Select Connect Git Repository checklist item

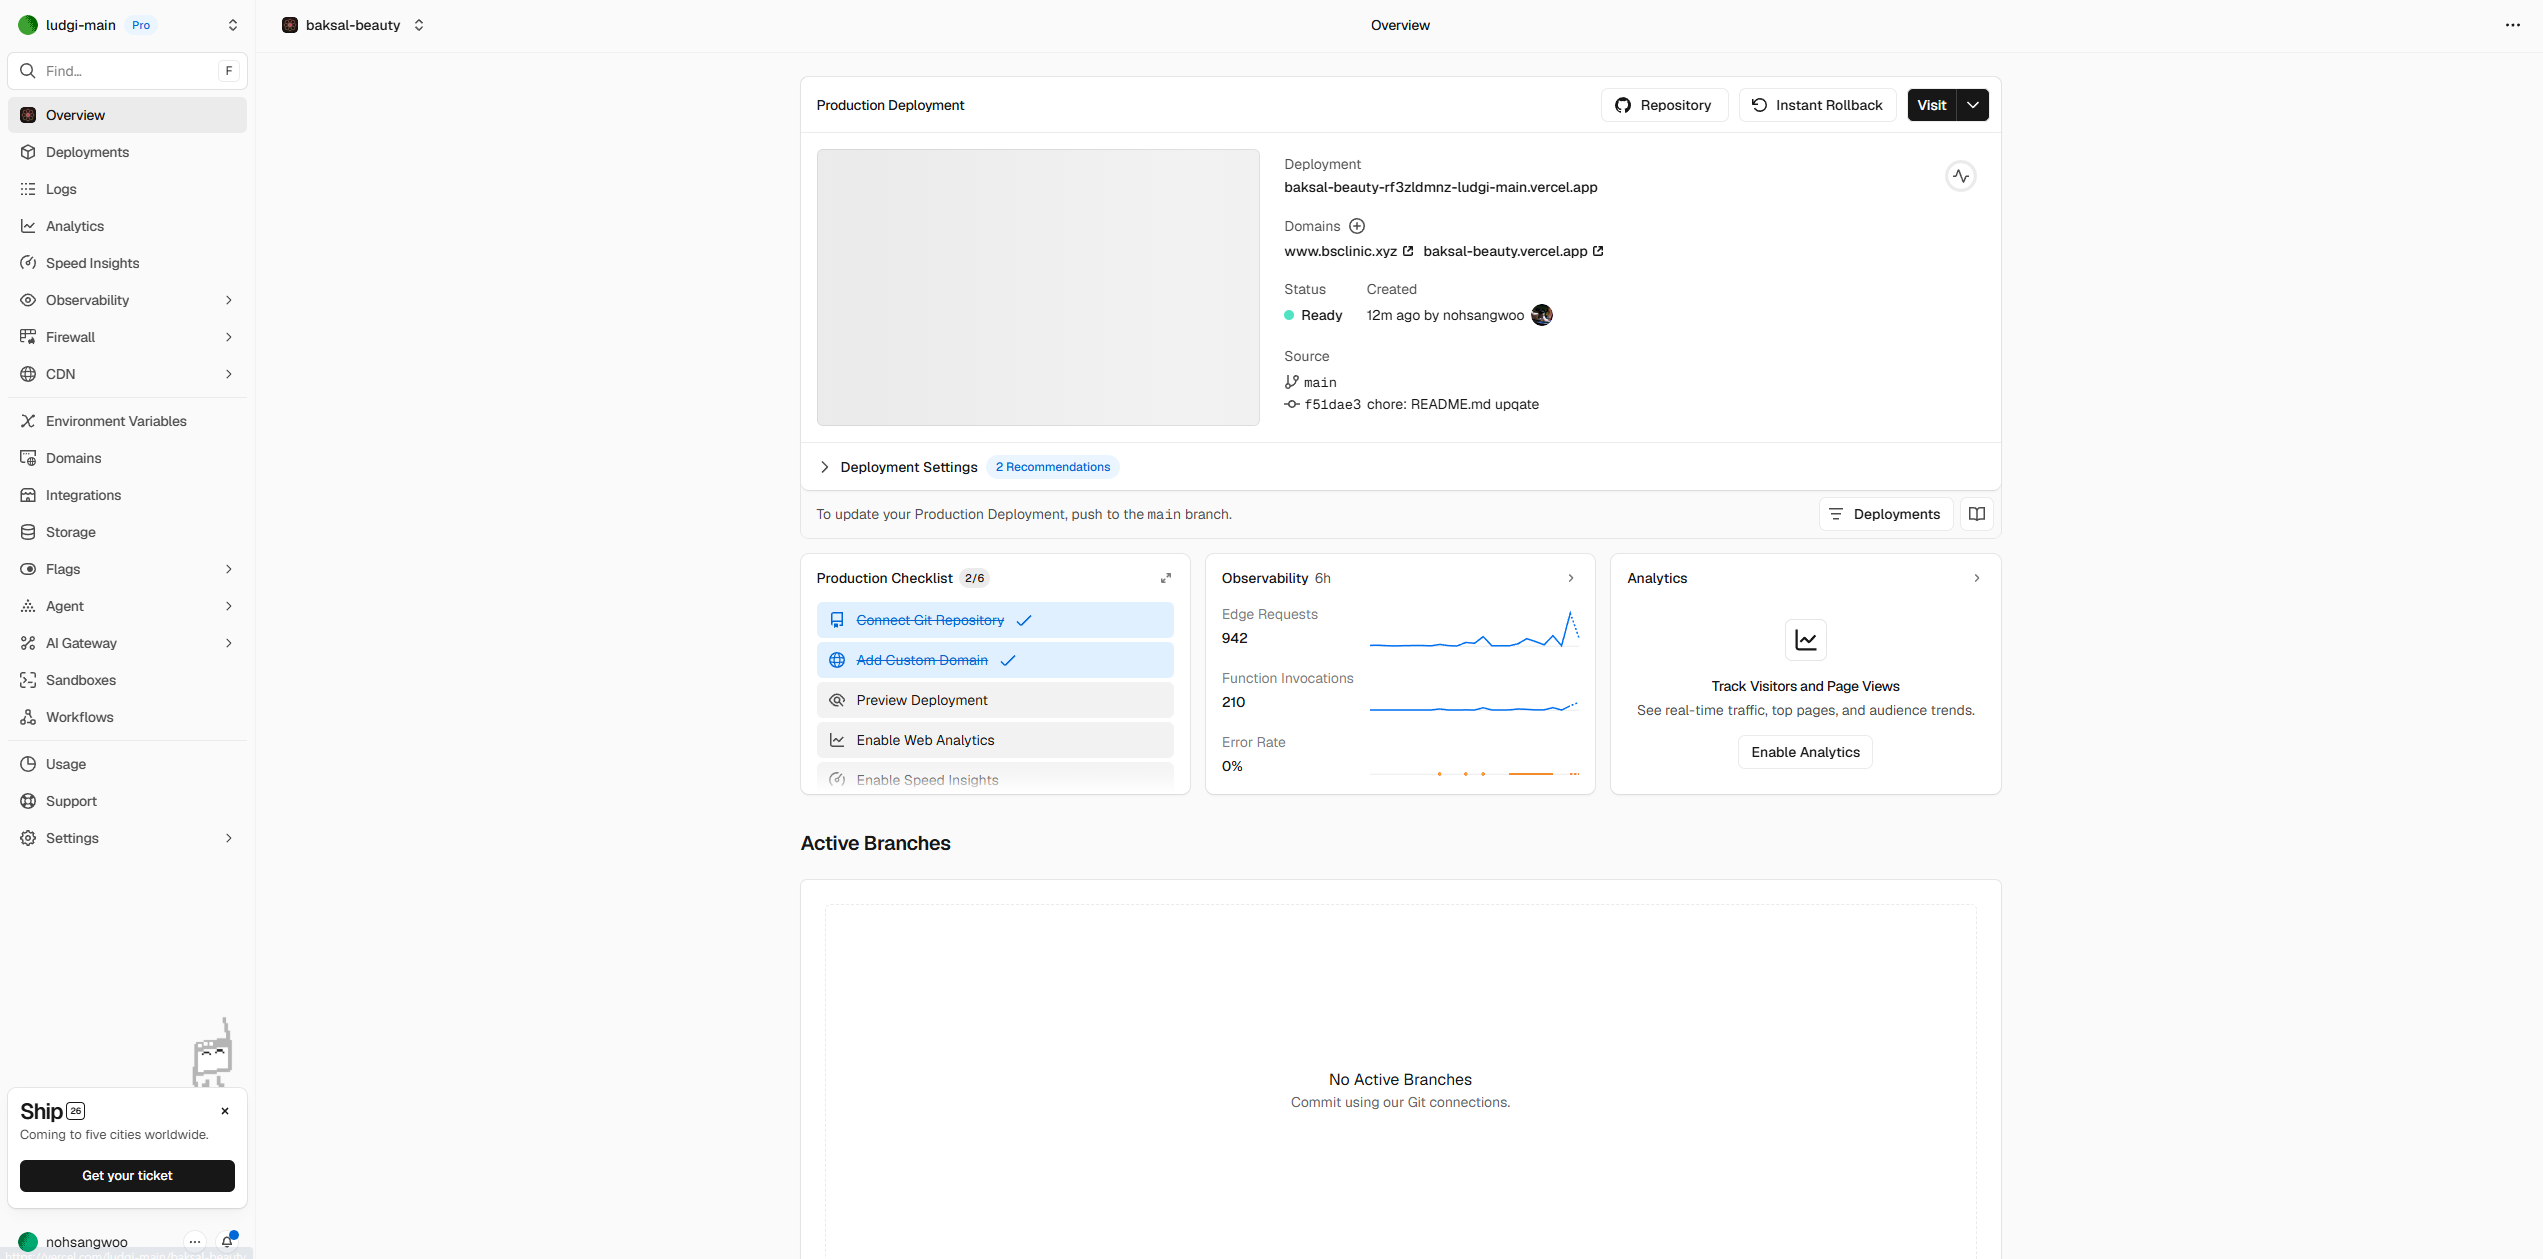click(x=995, y=620)
